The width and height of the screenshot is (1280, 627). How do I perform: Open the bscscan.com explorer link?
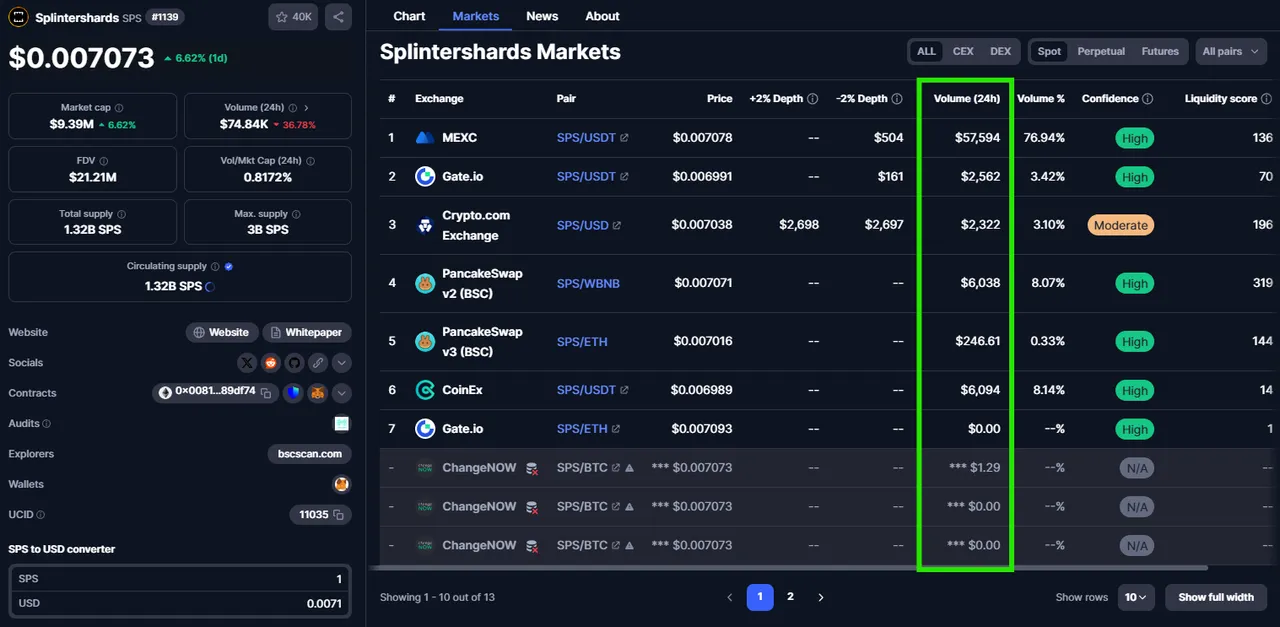pos(310,454)
